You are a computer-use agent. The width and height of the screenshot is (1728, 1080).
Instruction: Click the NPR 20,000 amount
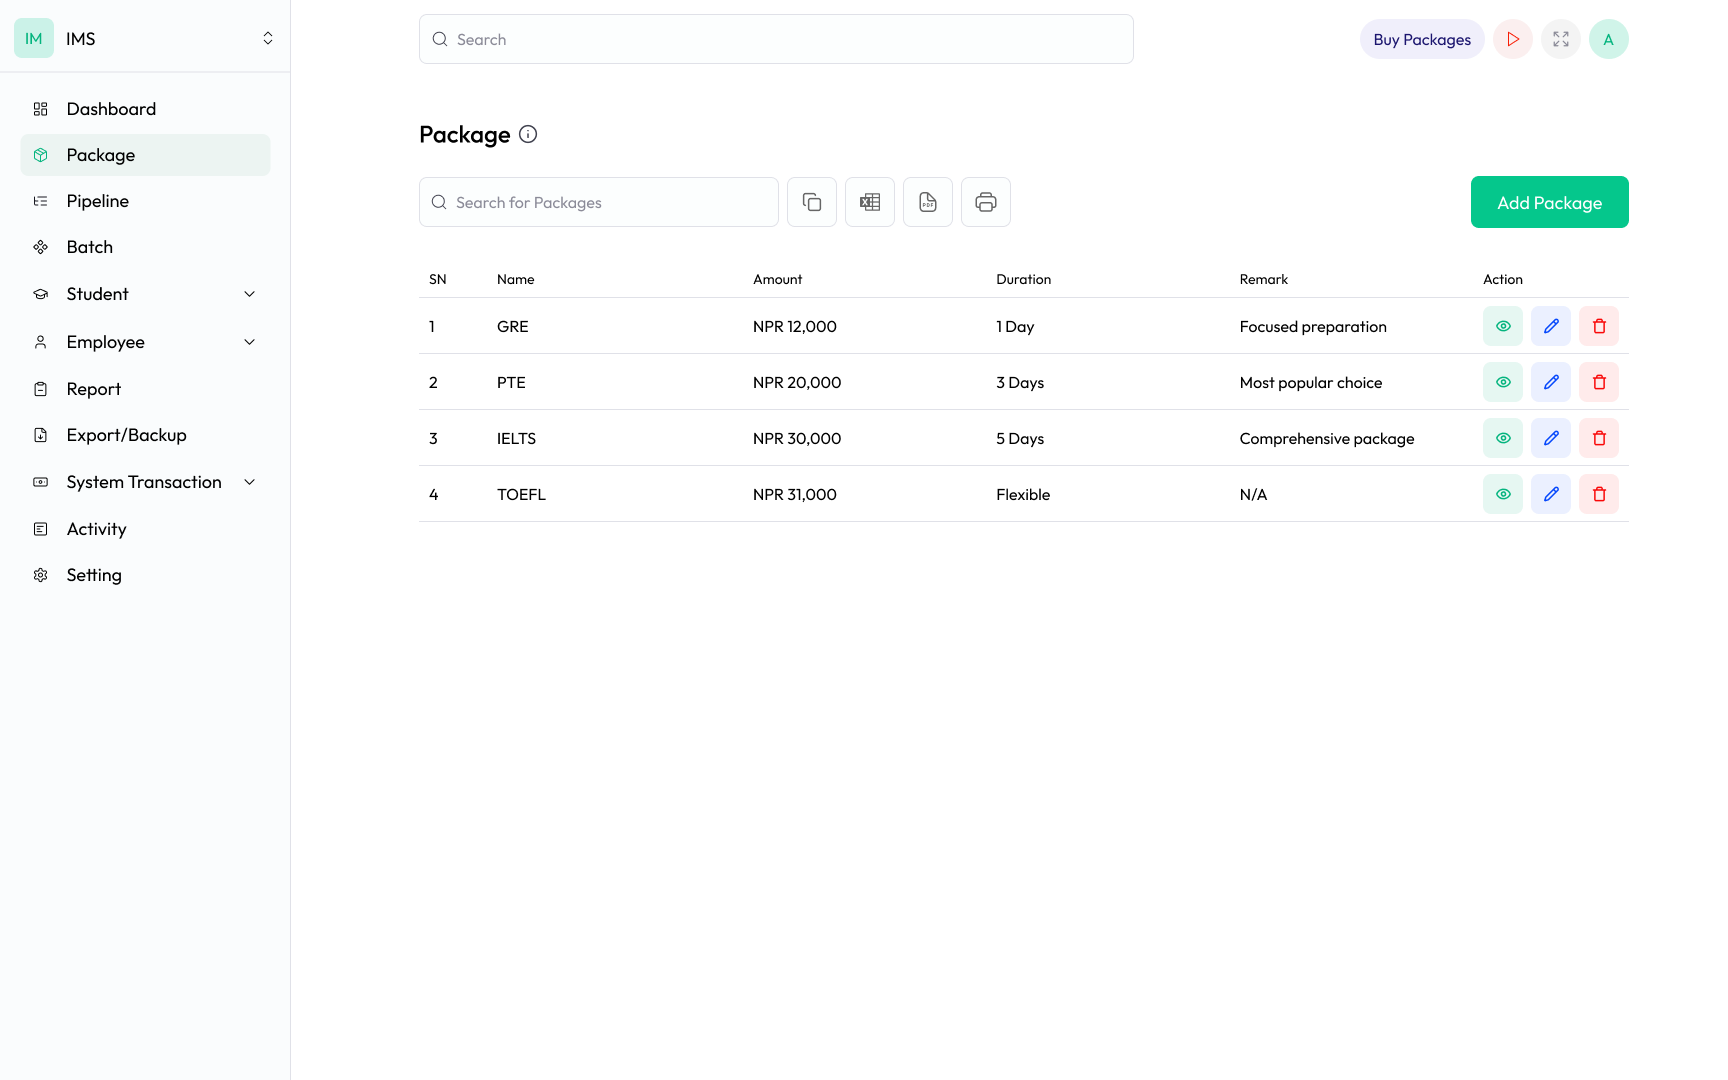click(797, 382)
